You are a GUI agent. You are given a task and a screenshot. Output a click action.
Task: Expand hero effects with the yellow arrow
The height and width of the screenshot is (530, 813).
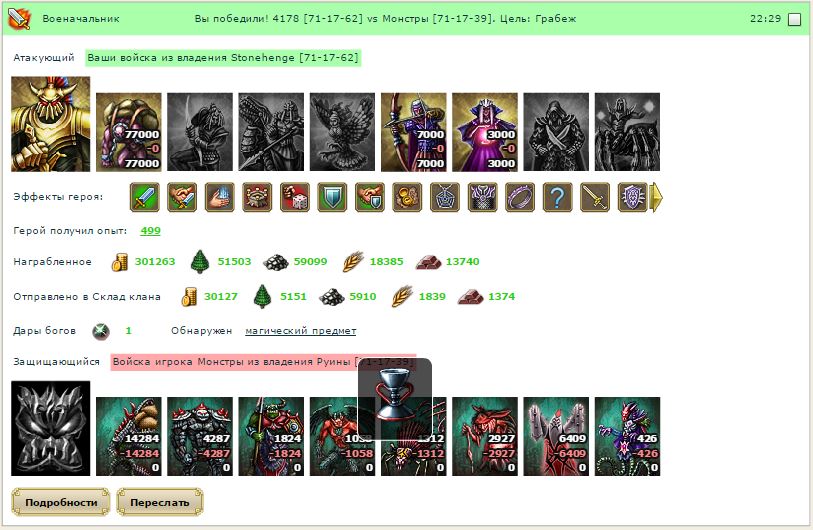(x=656, y=198)
